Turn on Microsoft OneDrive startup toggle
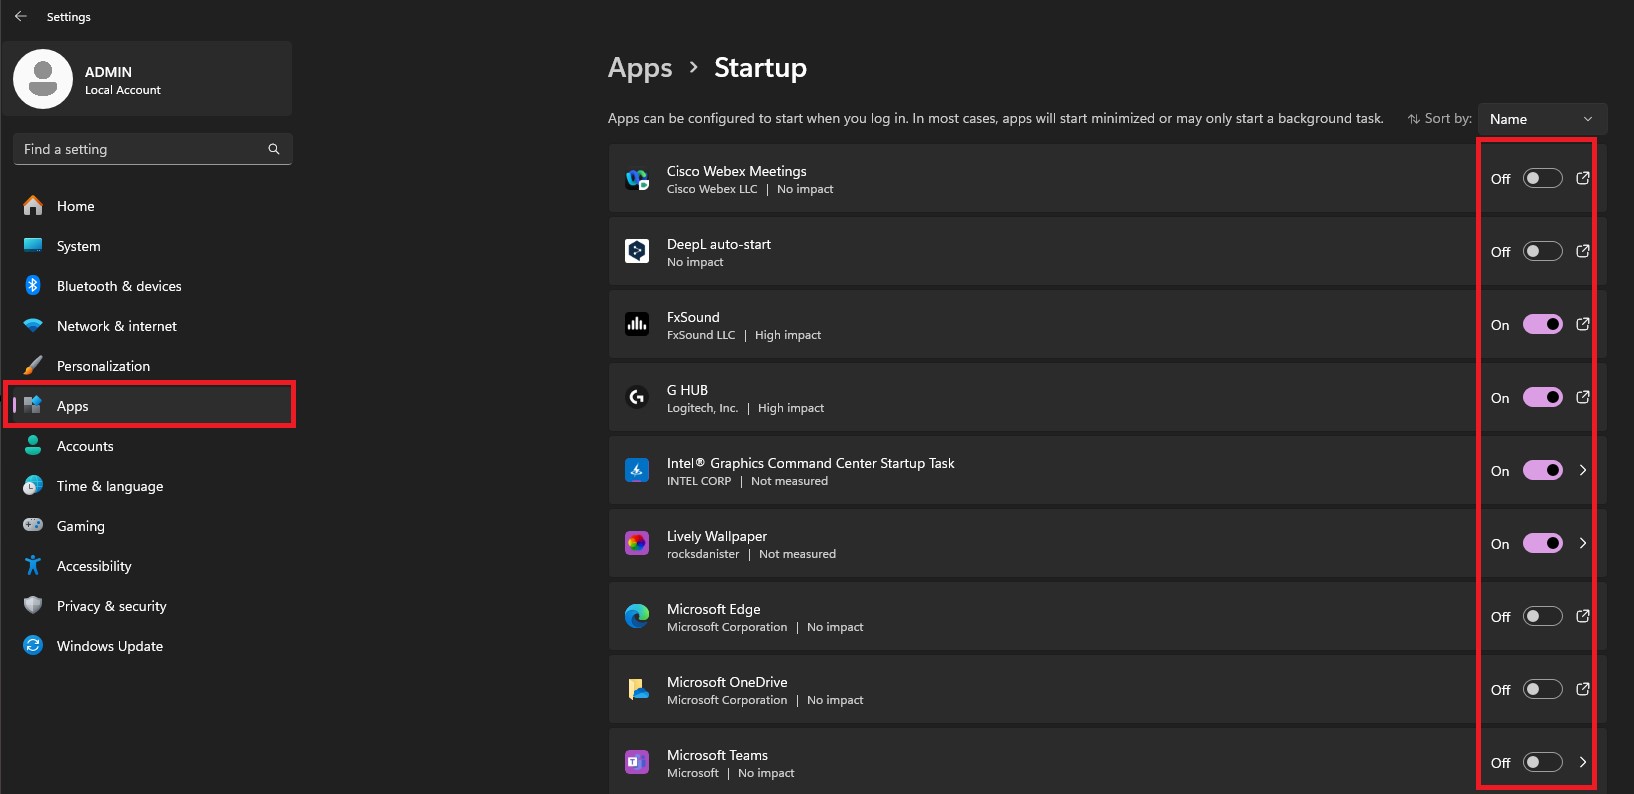 pos(1542,689)
